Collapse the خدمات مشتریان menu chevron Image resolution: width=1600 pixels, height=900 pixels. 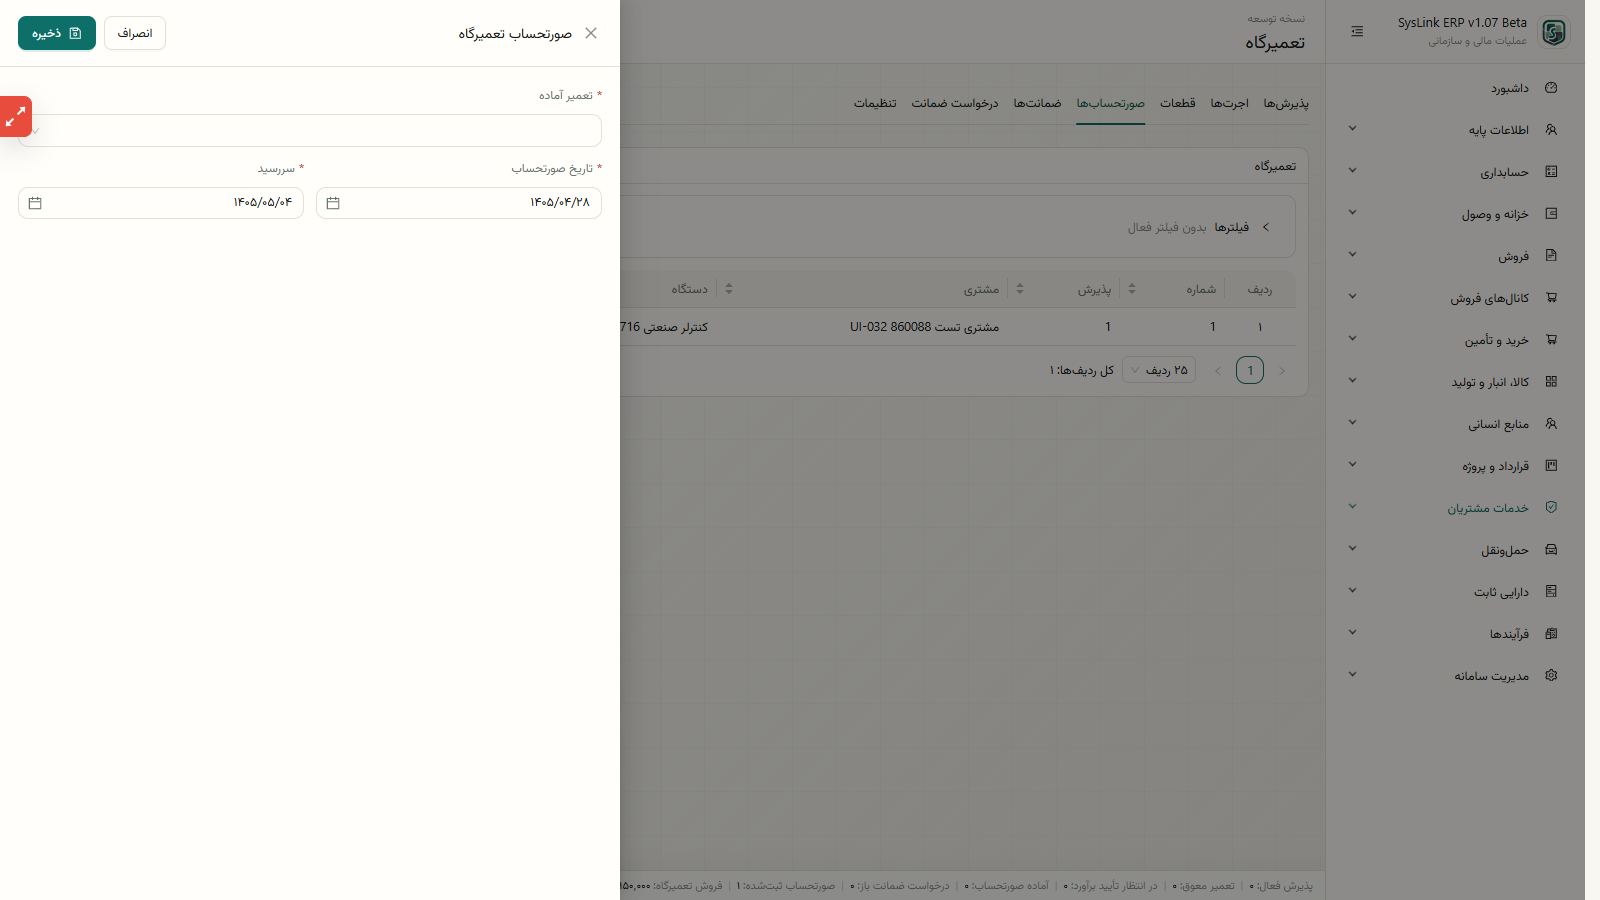[x=1352, y=507]
